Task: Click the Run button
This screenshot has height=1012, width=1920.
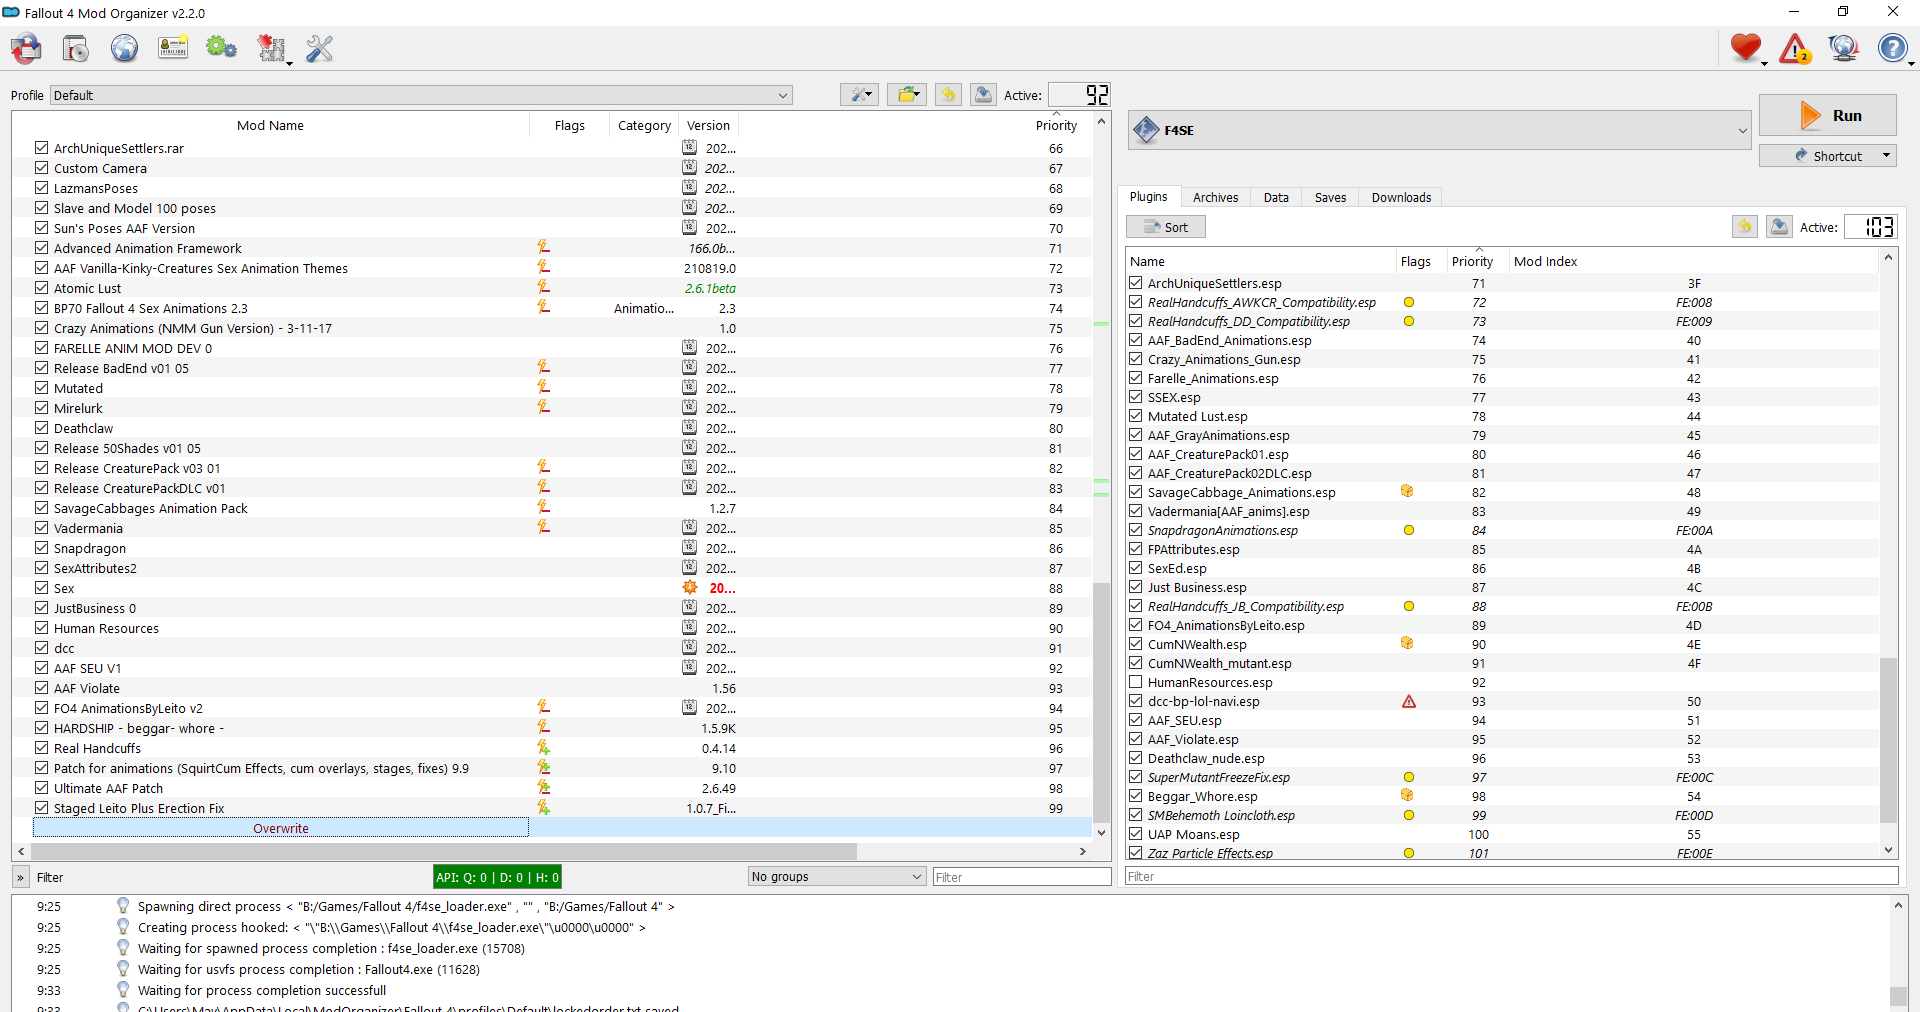Action: tap(1828, 115)
